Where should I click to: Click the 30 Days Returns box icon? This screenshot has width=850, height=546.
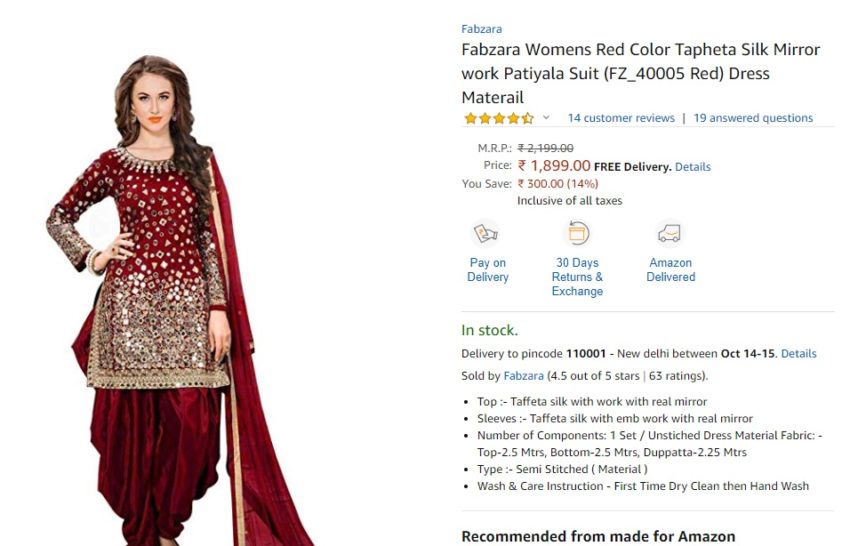pyautogui.click(x=577, y=234)
